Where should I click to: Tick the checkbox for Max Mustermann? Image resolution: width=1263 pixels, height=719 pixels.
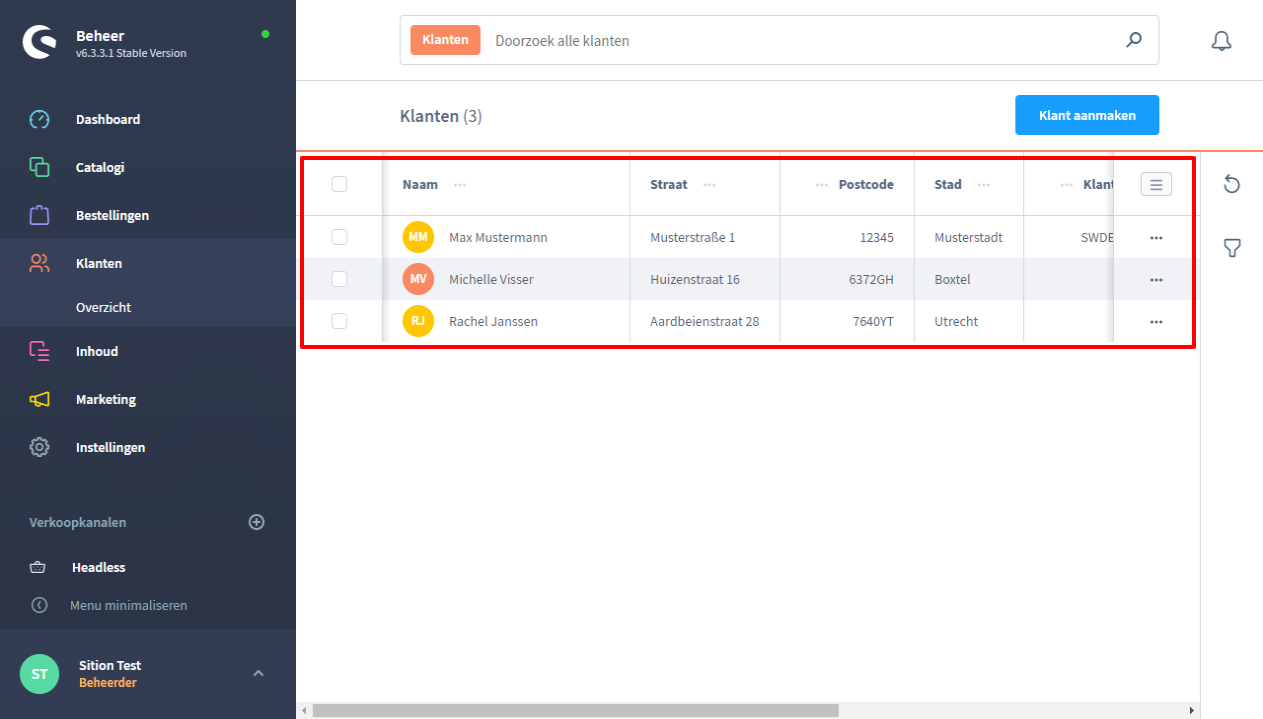339,237
